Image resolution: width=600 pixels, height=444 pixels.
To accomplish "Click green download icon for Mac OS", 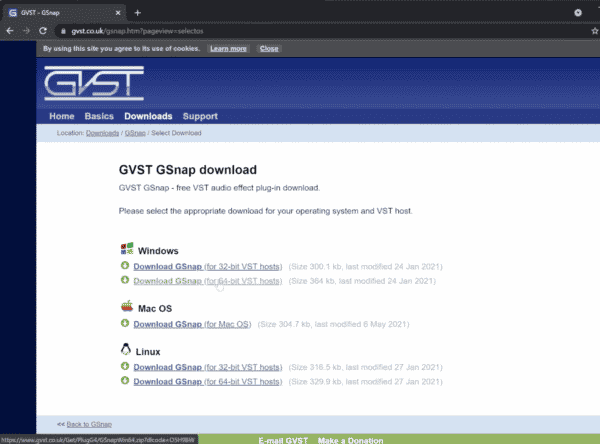I will pyautogui.click(x=125, y=323).
